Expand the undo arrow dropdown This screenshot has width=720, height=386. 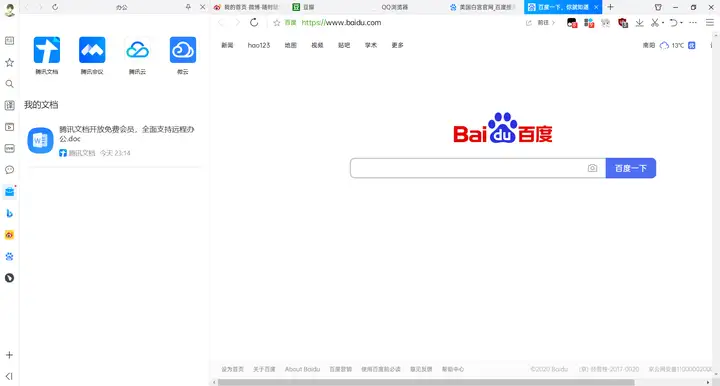[681, 22]
